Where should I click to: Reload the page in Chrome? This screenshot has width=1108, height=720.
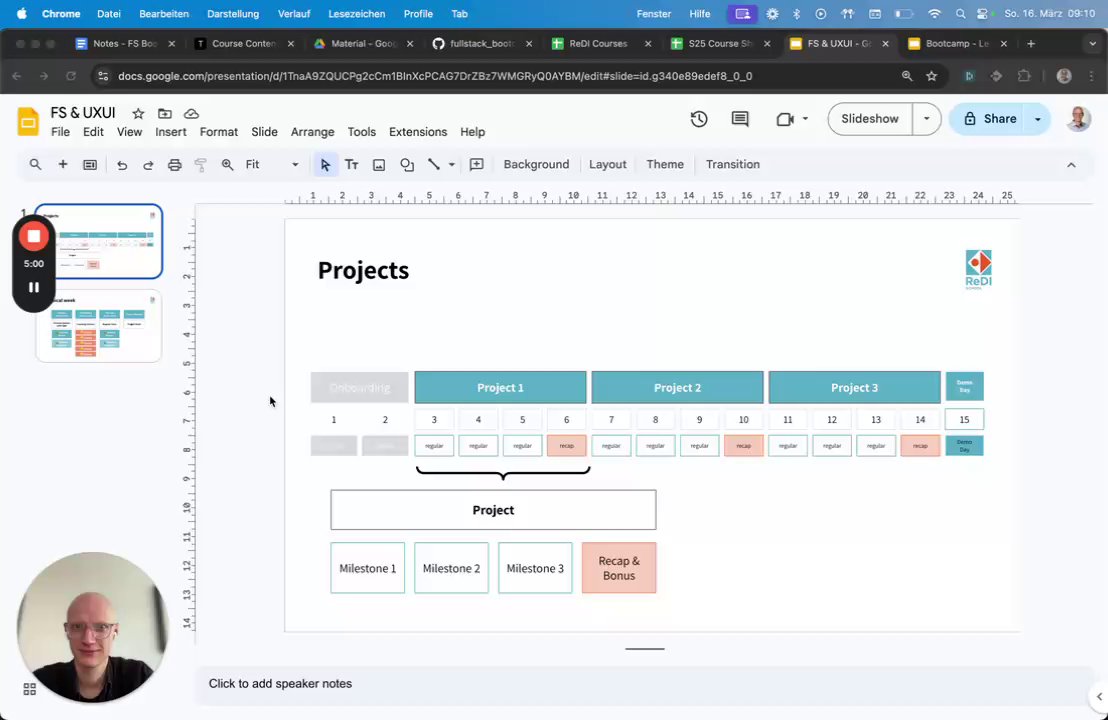click(x=71, y=76)
